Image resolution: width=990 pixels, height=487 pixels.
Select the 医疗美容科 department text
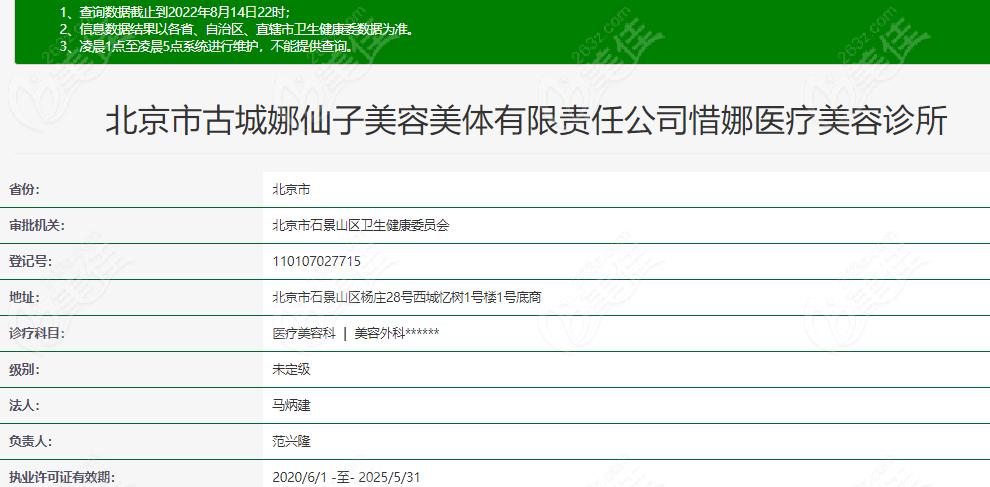click(x=304, y=334)
